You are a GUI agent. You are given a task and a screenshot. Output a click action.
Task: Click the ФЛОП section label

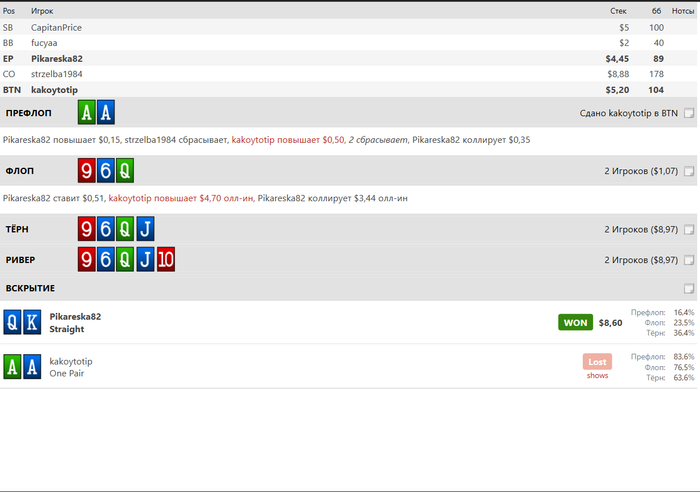point(20,171)
